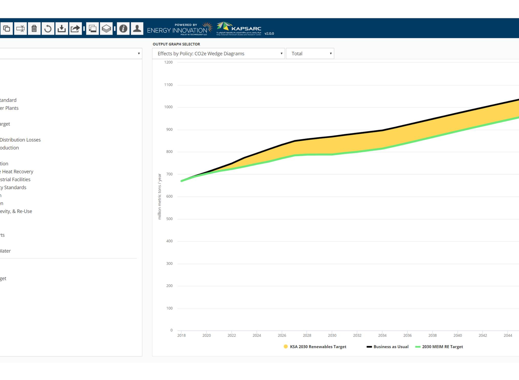Image resolution: width=519 pixels, height=380 pixels.
Task: Reset scenario with circular arrow icon
Action: [x=48, y=29]
